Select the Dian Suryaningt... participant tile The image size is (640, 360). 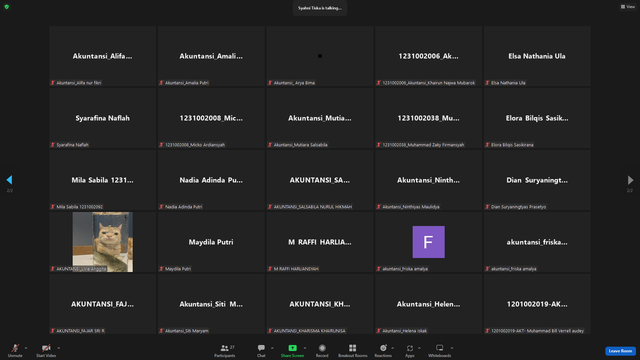[537, 180]
